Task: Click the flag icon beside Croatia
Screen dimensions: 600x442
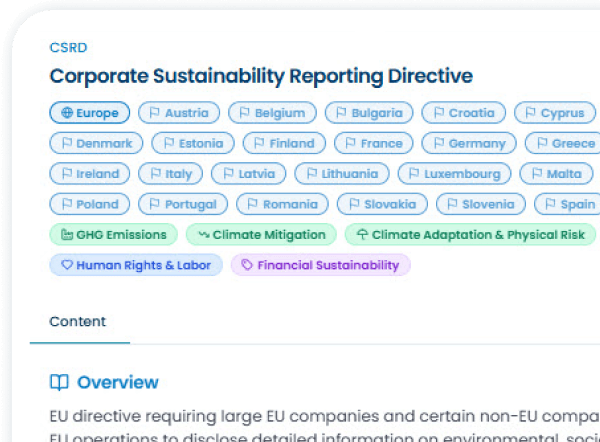Action: [439, 113]
